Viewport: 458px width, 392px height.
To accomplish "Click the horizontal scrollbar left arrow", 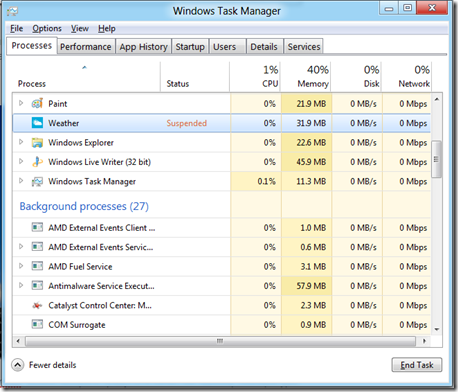I will pos(18,341).
